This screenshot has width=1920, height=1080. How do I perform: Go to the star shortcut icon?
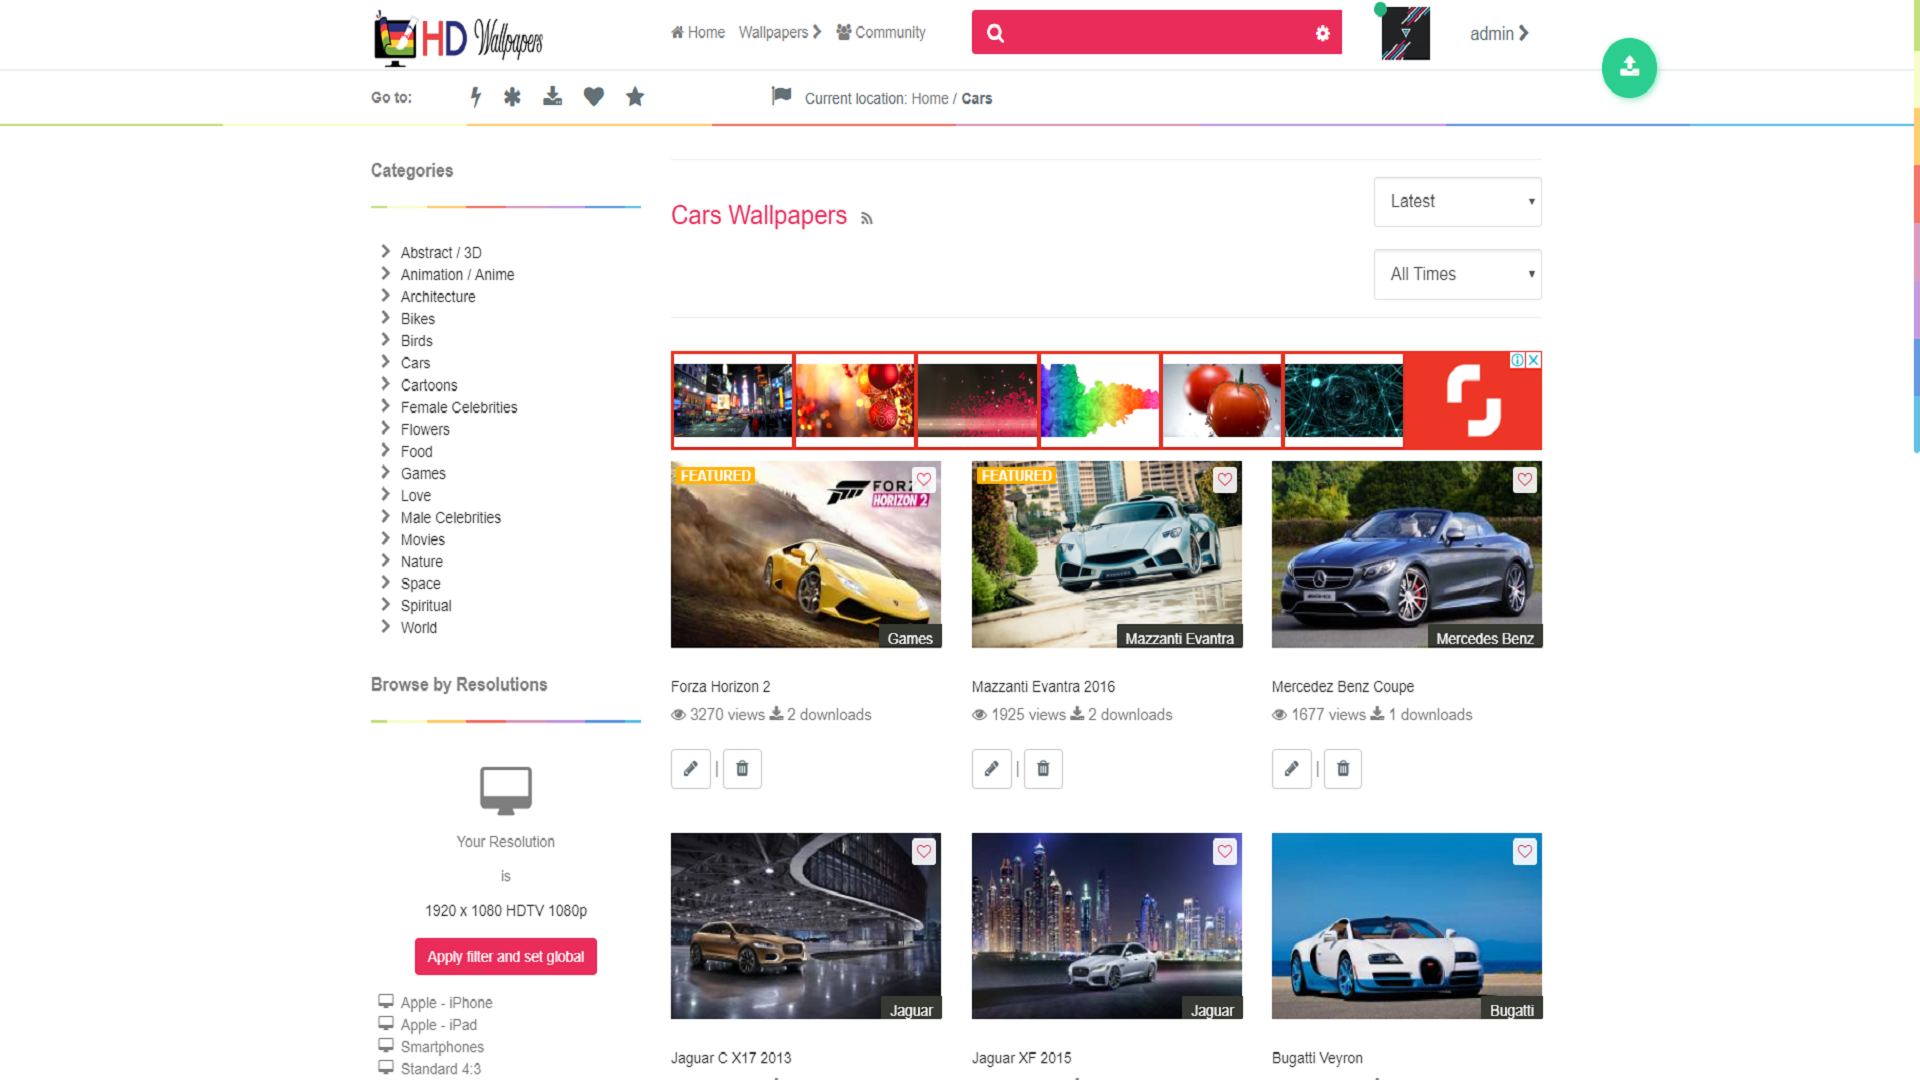635,97
